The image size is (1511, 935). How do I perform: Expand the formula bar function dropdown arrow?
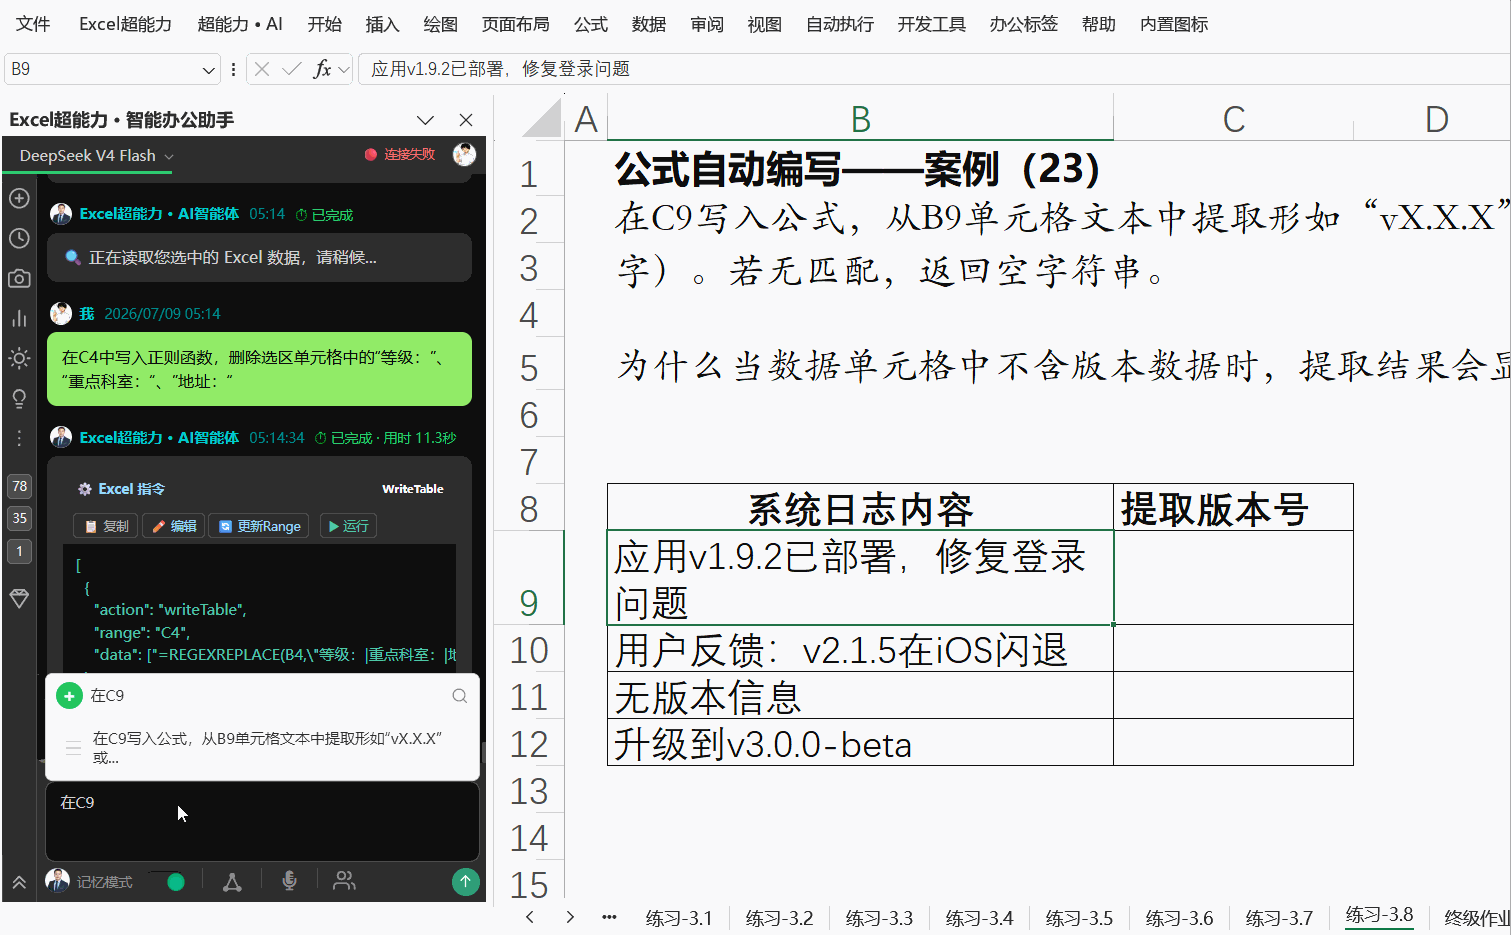344,69
